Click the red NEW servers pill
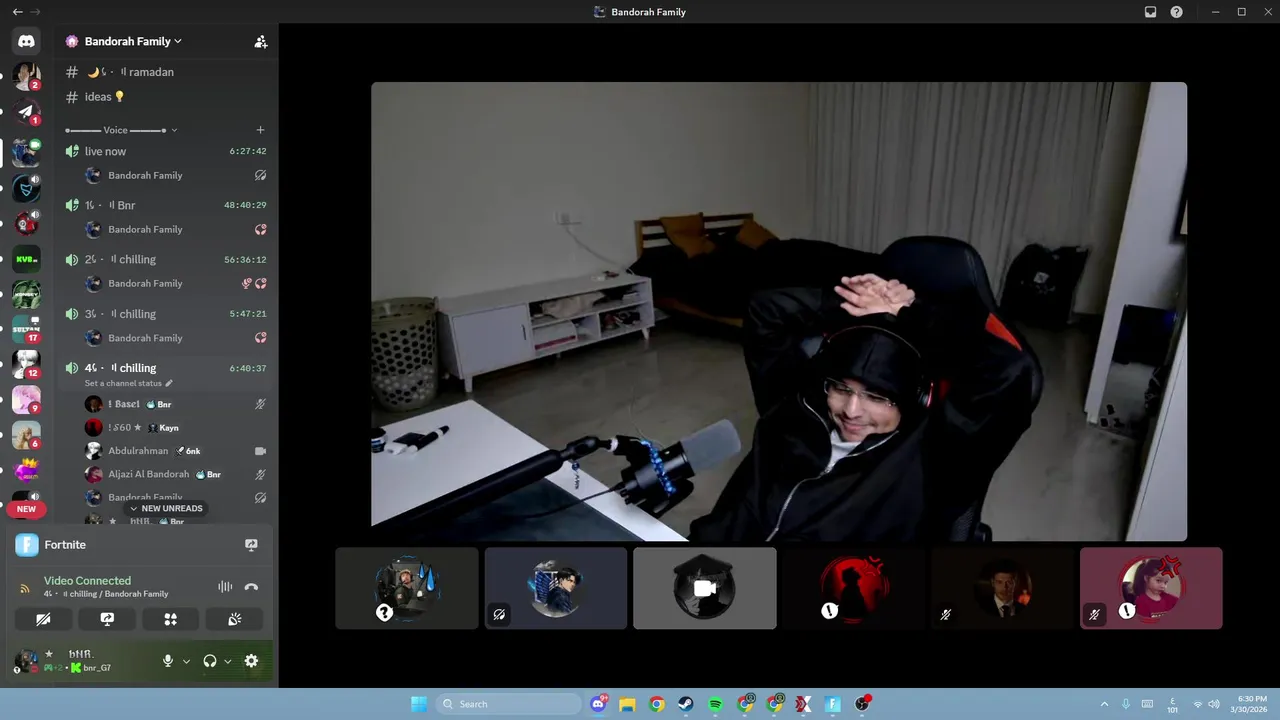1280x720 pixels. [x=26, y=509]
